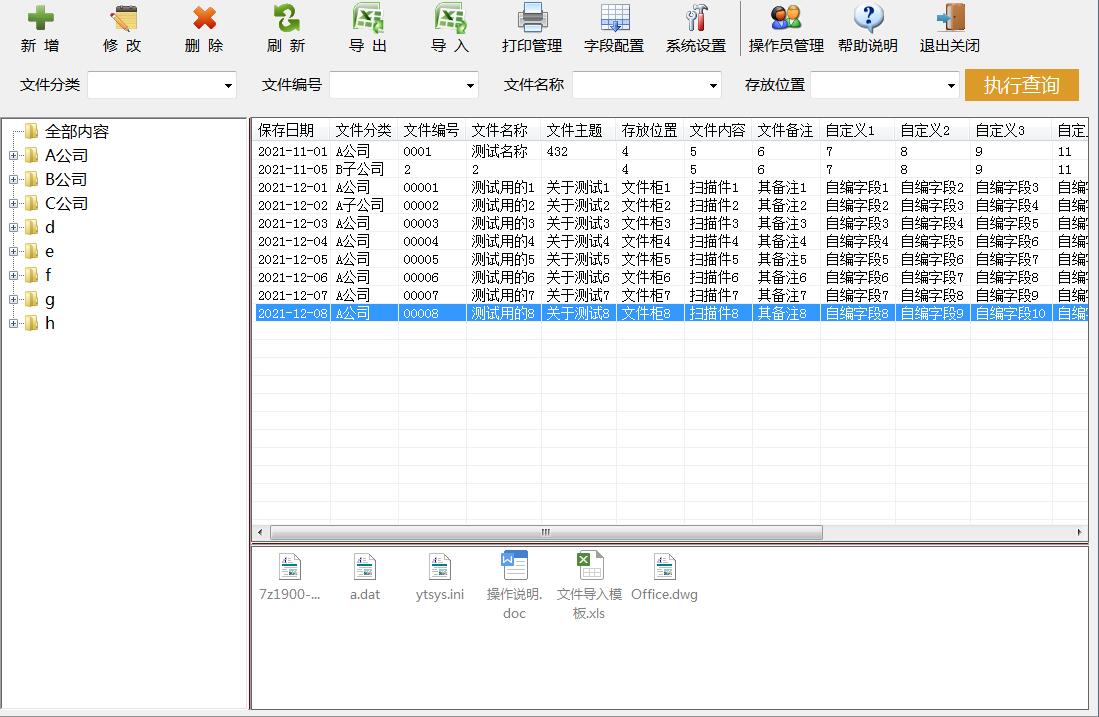Click the 新增 (Add) green plus icon
The height and width of the screenshot is (717, 1099).
[x=40, y=20]
